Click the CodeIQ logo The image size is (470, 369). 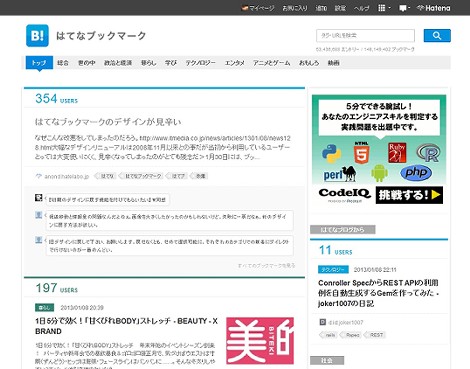[344, 195]
